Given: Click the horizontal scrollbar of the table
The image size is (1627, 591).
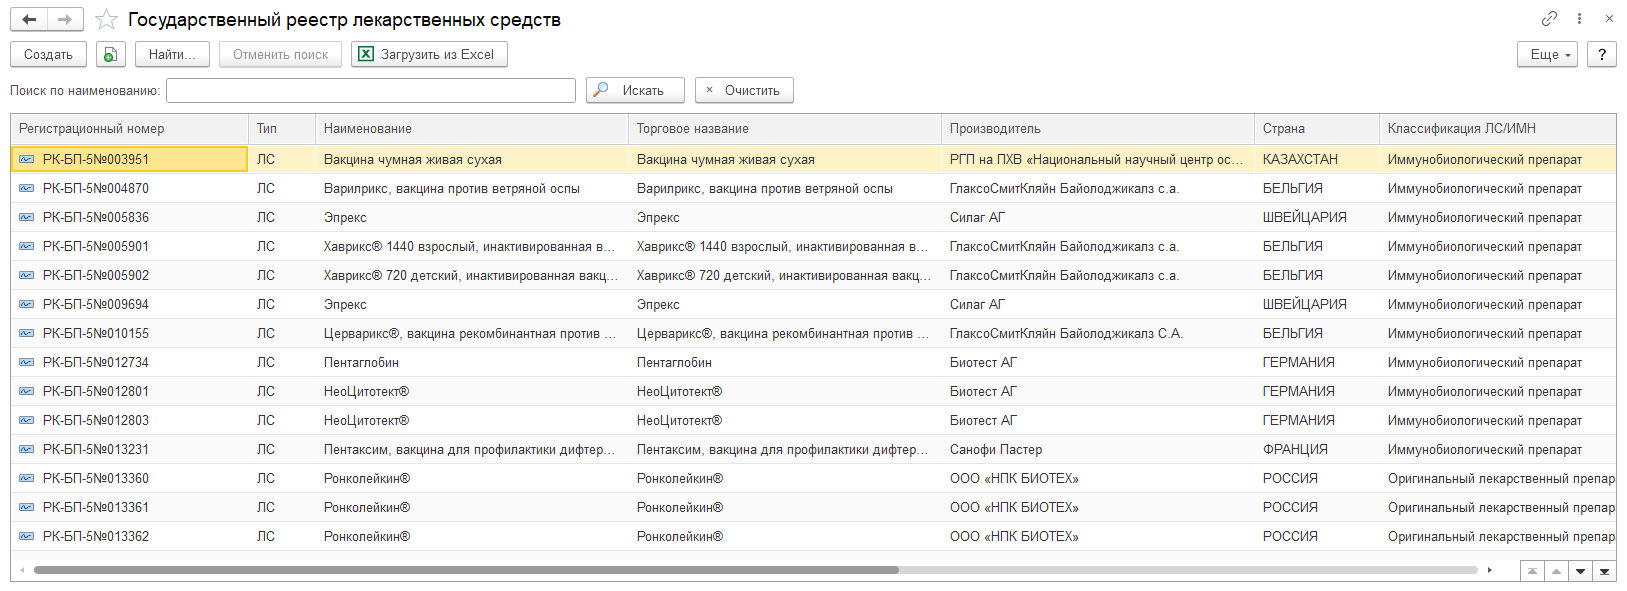Looking at the screenshot, I should click(466, 570).
